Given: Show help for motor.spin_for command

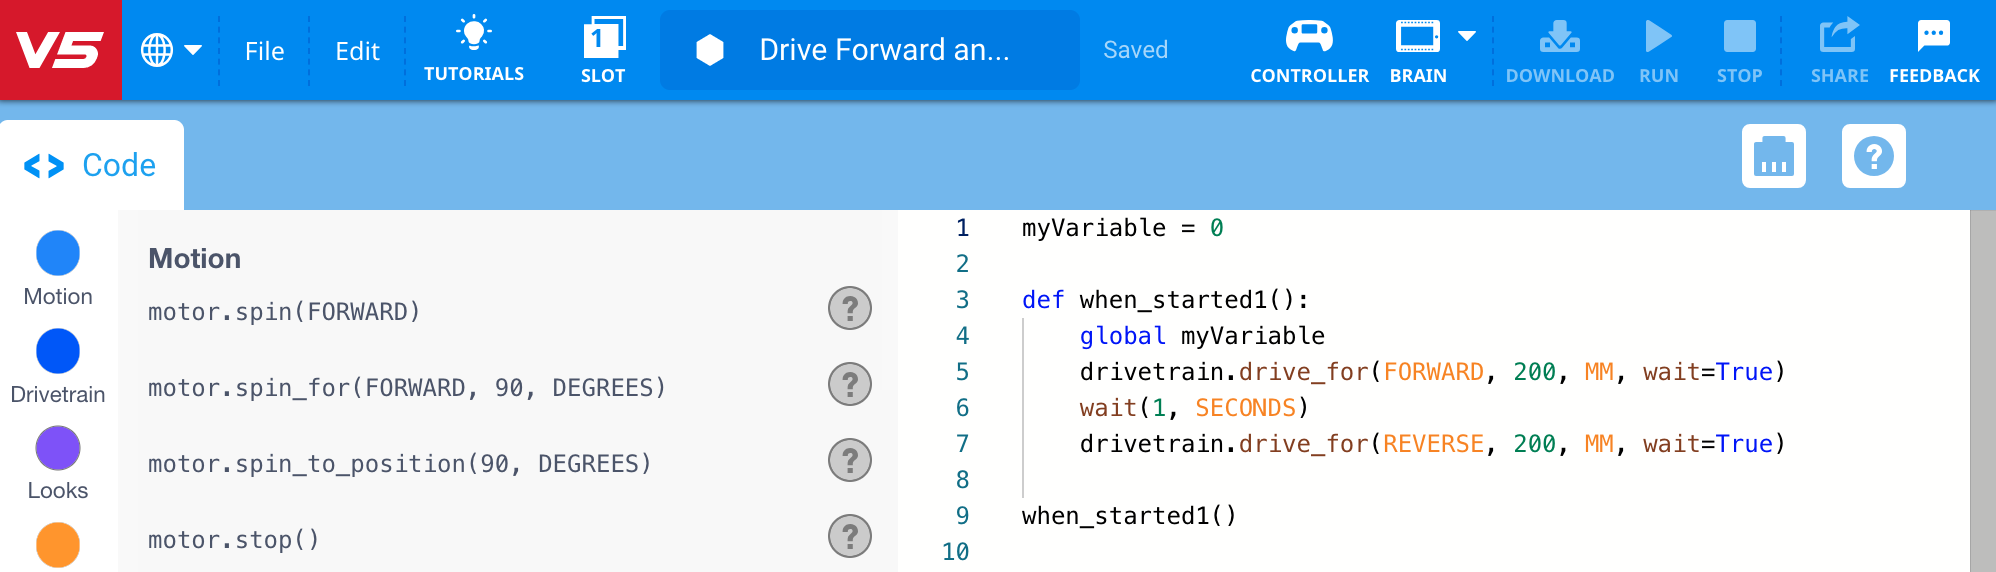Looking at the screenshot, I should click(x=850, y=384).
